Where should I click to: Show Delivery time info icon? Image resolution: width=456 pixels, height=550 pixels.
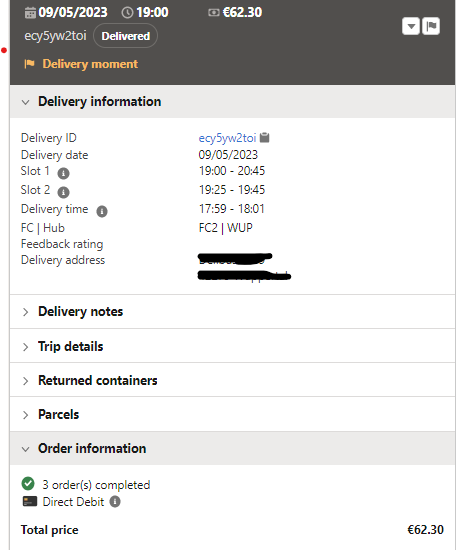tap(102, 211)
